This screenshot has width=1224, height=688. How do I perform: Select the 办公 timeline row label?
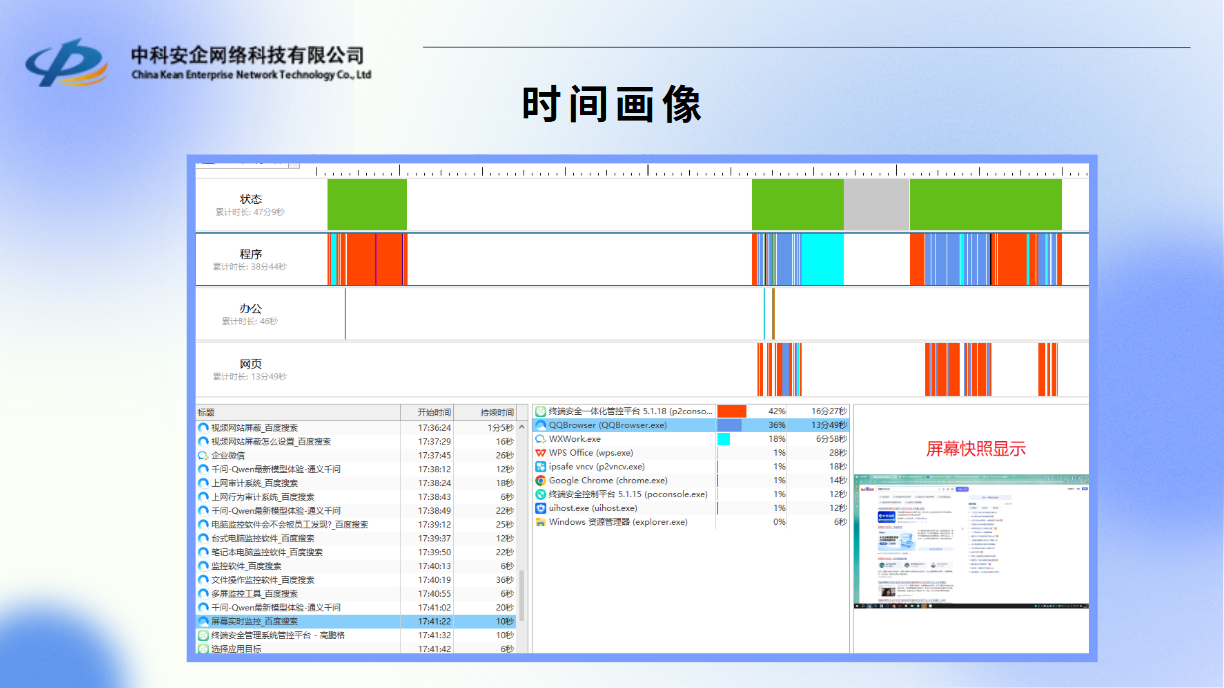tap(251, 309)
